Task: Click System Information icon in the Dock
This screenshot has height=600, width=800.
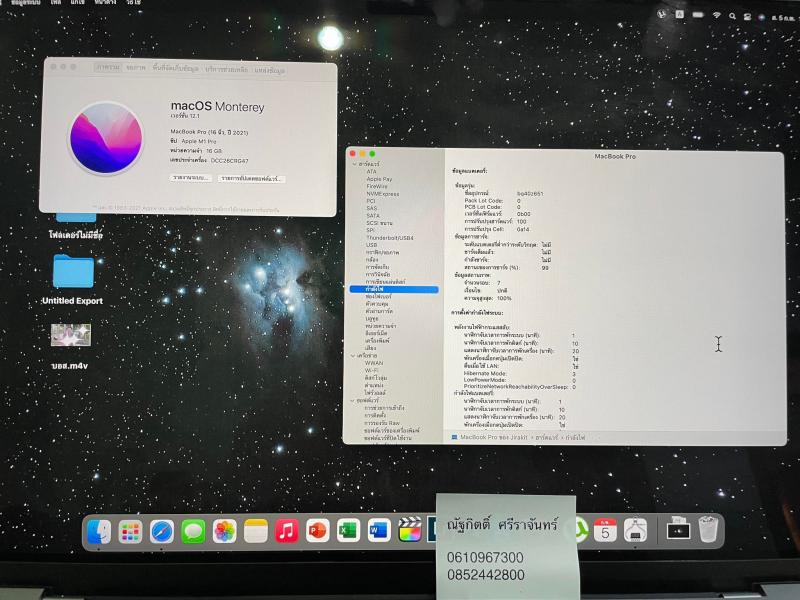Action: point(635,531)
